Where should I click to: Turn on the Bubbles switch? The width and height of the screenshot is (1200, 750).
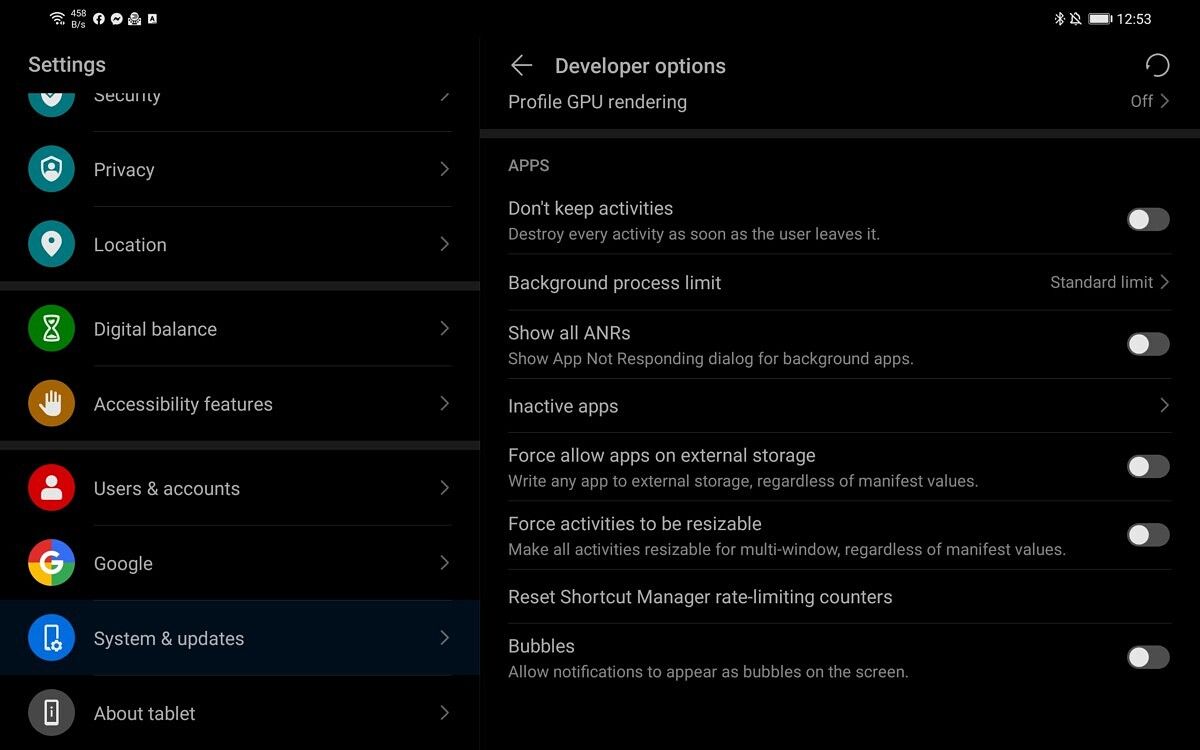[x=1148, y=657]
